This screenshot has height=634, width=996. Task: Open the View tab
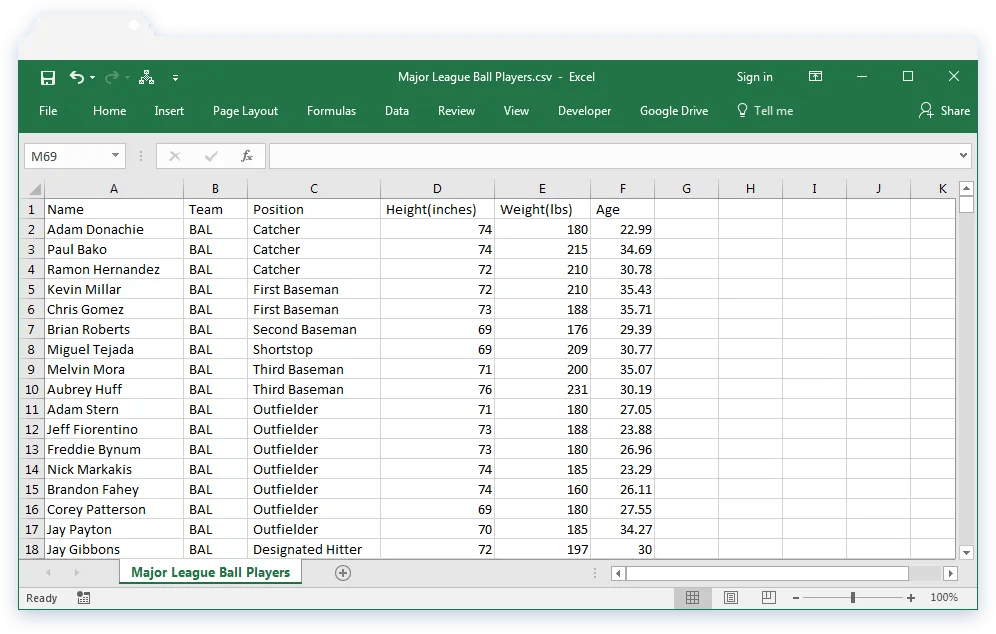click(x=516, y=111)
